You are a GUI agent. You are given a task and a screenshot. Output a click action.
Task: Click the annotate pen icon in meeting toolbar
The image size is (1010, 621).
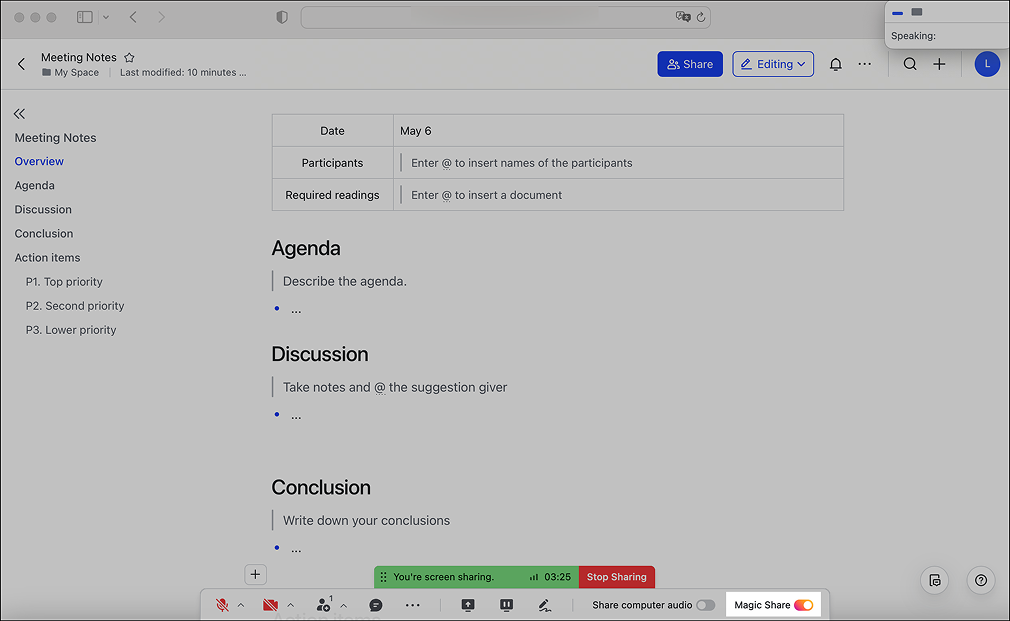(x=545, y=605)
